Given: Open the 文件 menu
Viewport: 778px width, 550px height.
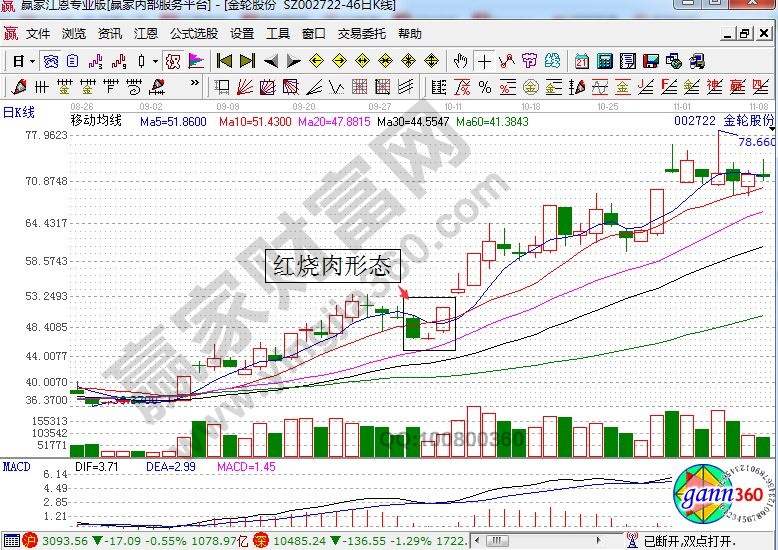Looking at the screenshot, I should 38,34.
